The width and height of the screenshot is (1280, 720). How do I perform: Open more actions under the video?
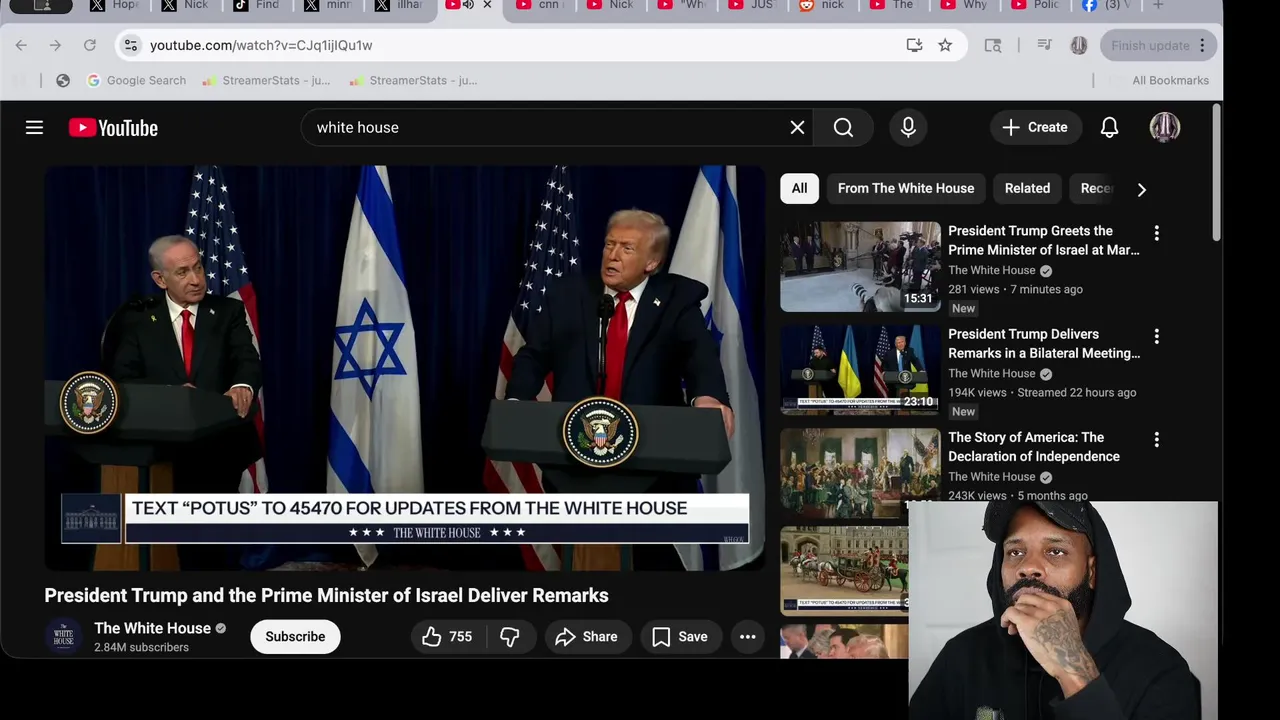coord(747,636)
